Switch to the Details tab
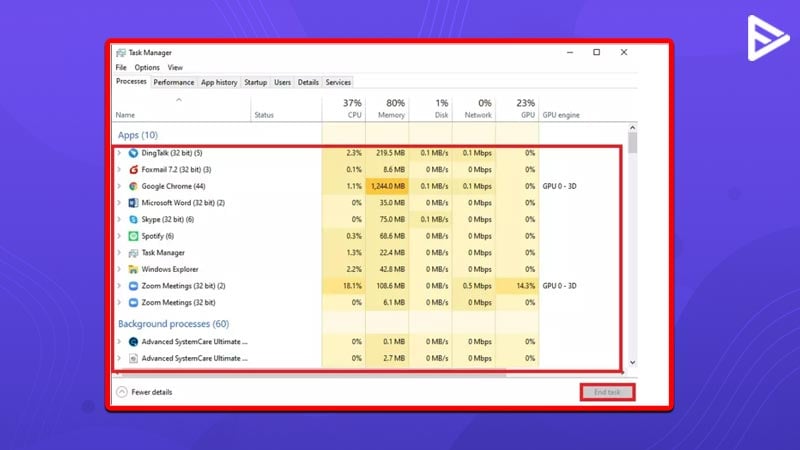Screen dimensions: 800x450 click(308, 82)
